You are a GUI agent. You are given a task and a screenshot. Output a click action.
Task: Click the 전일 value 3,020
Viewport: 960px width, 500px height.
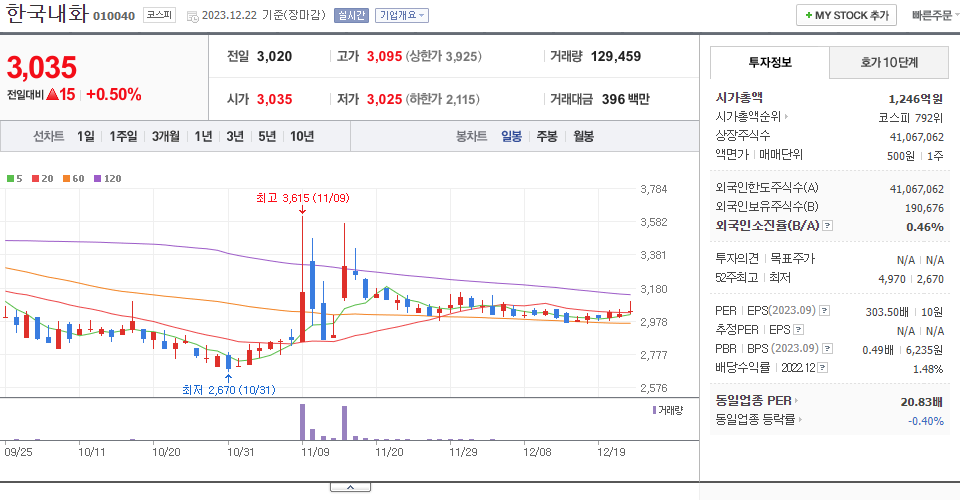(274, 56)
